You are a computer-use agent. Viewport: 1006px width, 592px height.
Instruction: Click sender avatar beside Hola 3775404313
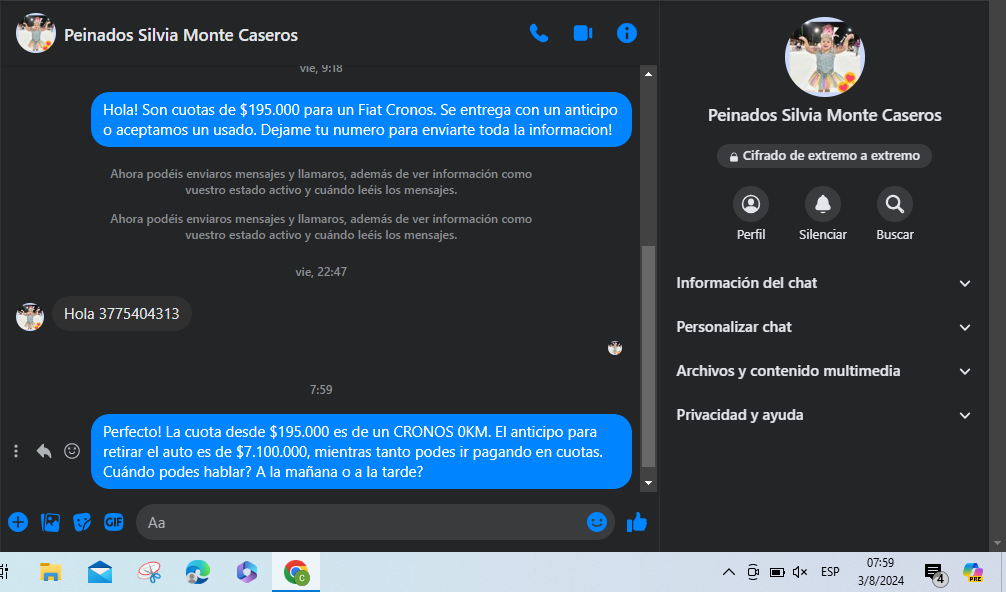tap(30, 317)
